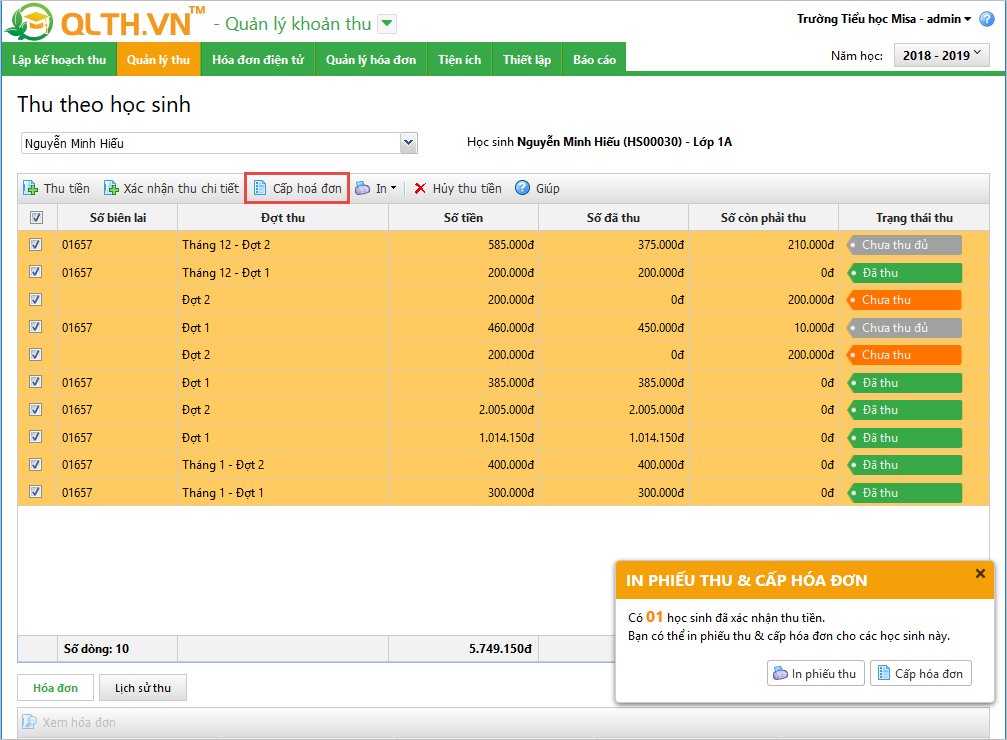Click Hủy thu tiền red X icon
The image size is (1007, 740).
pyautogui.click(x=421, y=188)
